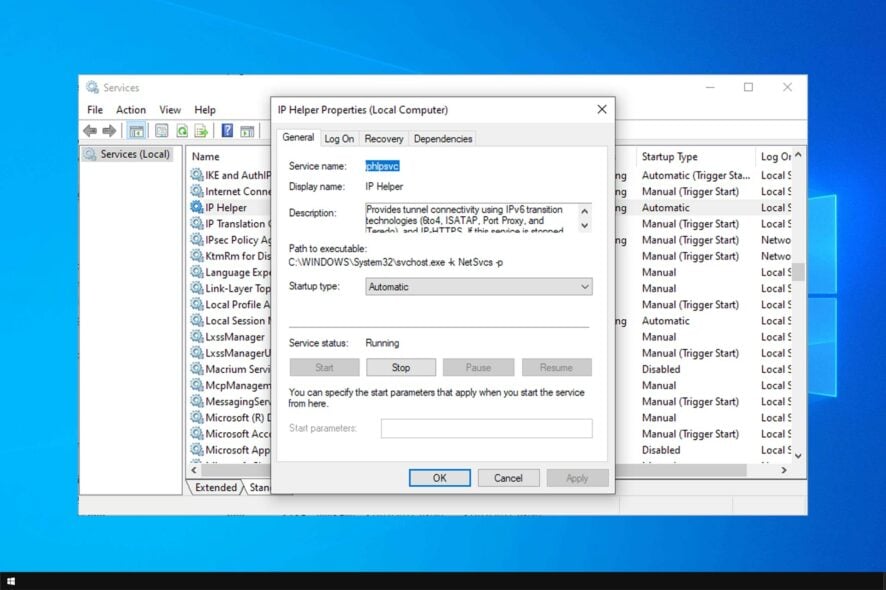Click the gear icon beside KtmRm for Dis

coord(197,255)
